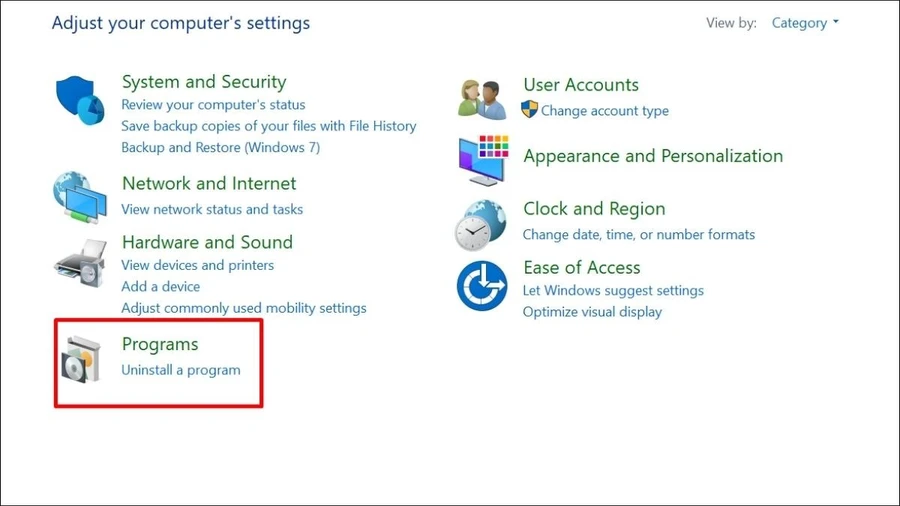Select Review your computer's status
Image resolution: width=900 pixels, height=506 pixels.
click(x=213, y=105)
